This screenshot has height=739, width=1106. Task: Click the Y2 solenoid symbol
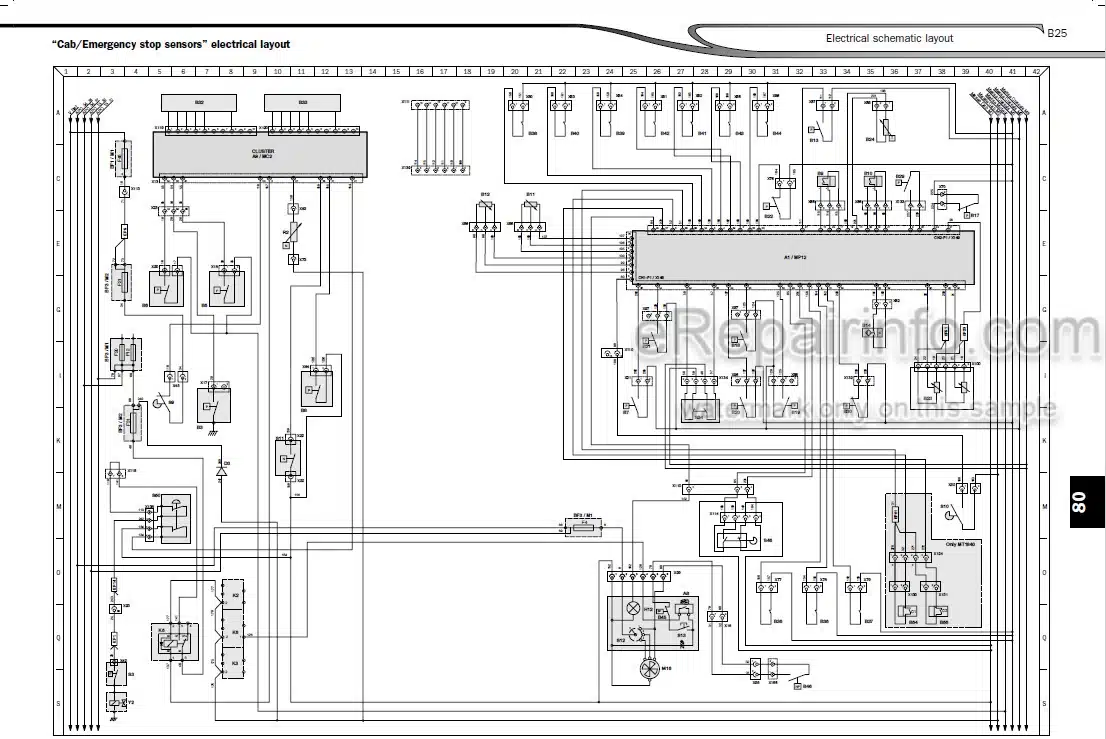(x=116, y=702)
